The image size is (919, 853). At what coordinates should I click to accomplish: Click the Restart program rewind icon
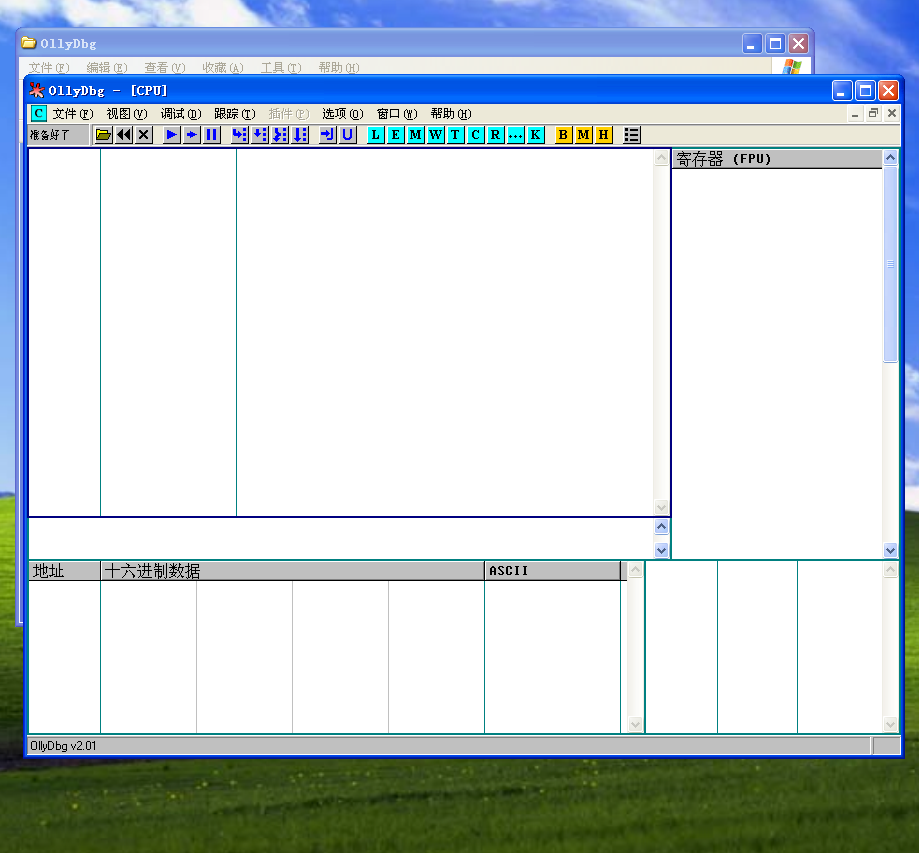pyautogui.click(x=124, y=135)
